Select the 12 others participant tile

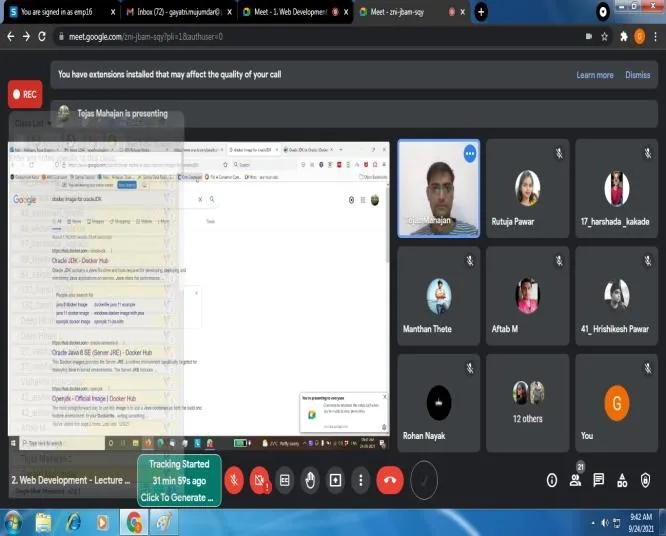click(528, 403)
